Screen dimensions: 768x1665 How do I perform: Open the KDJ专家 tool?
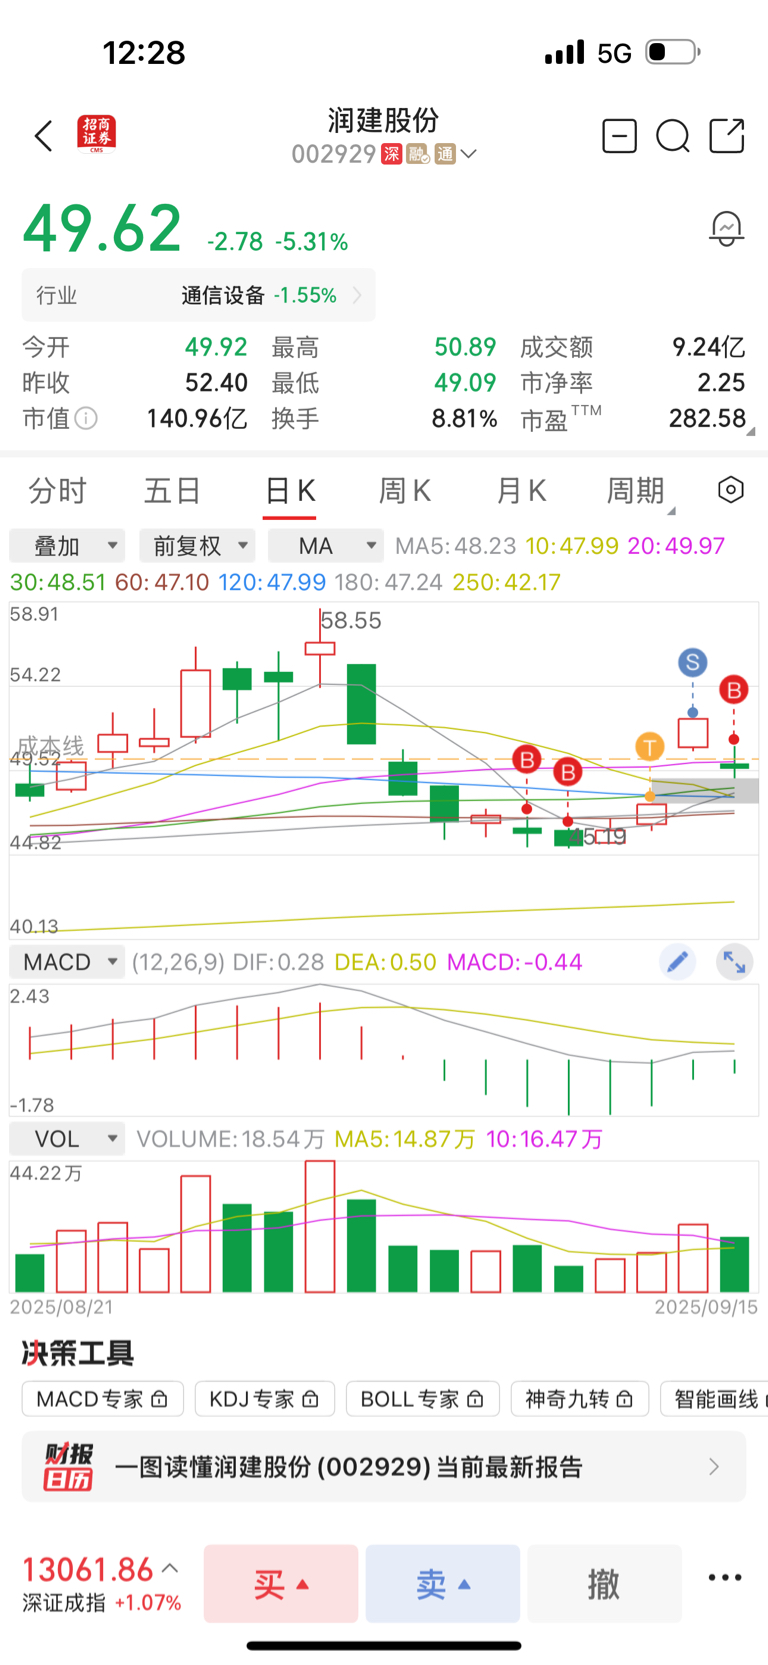coord(264,1399)
